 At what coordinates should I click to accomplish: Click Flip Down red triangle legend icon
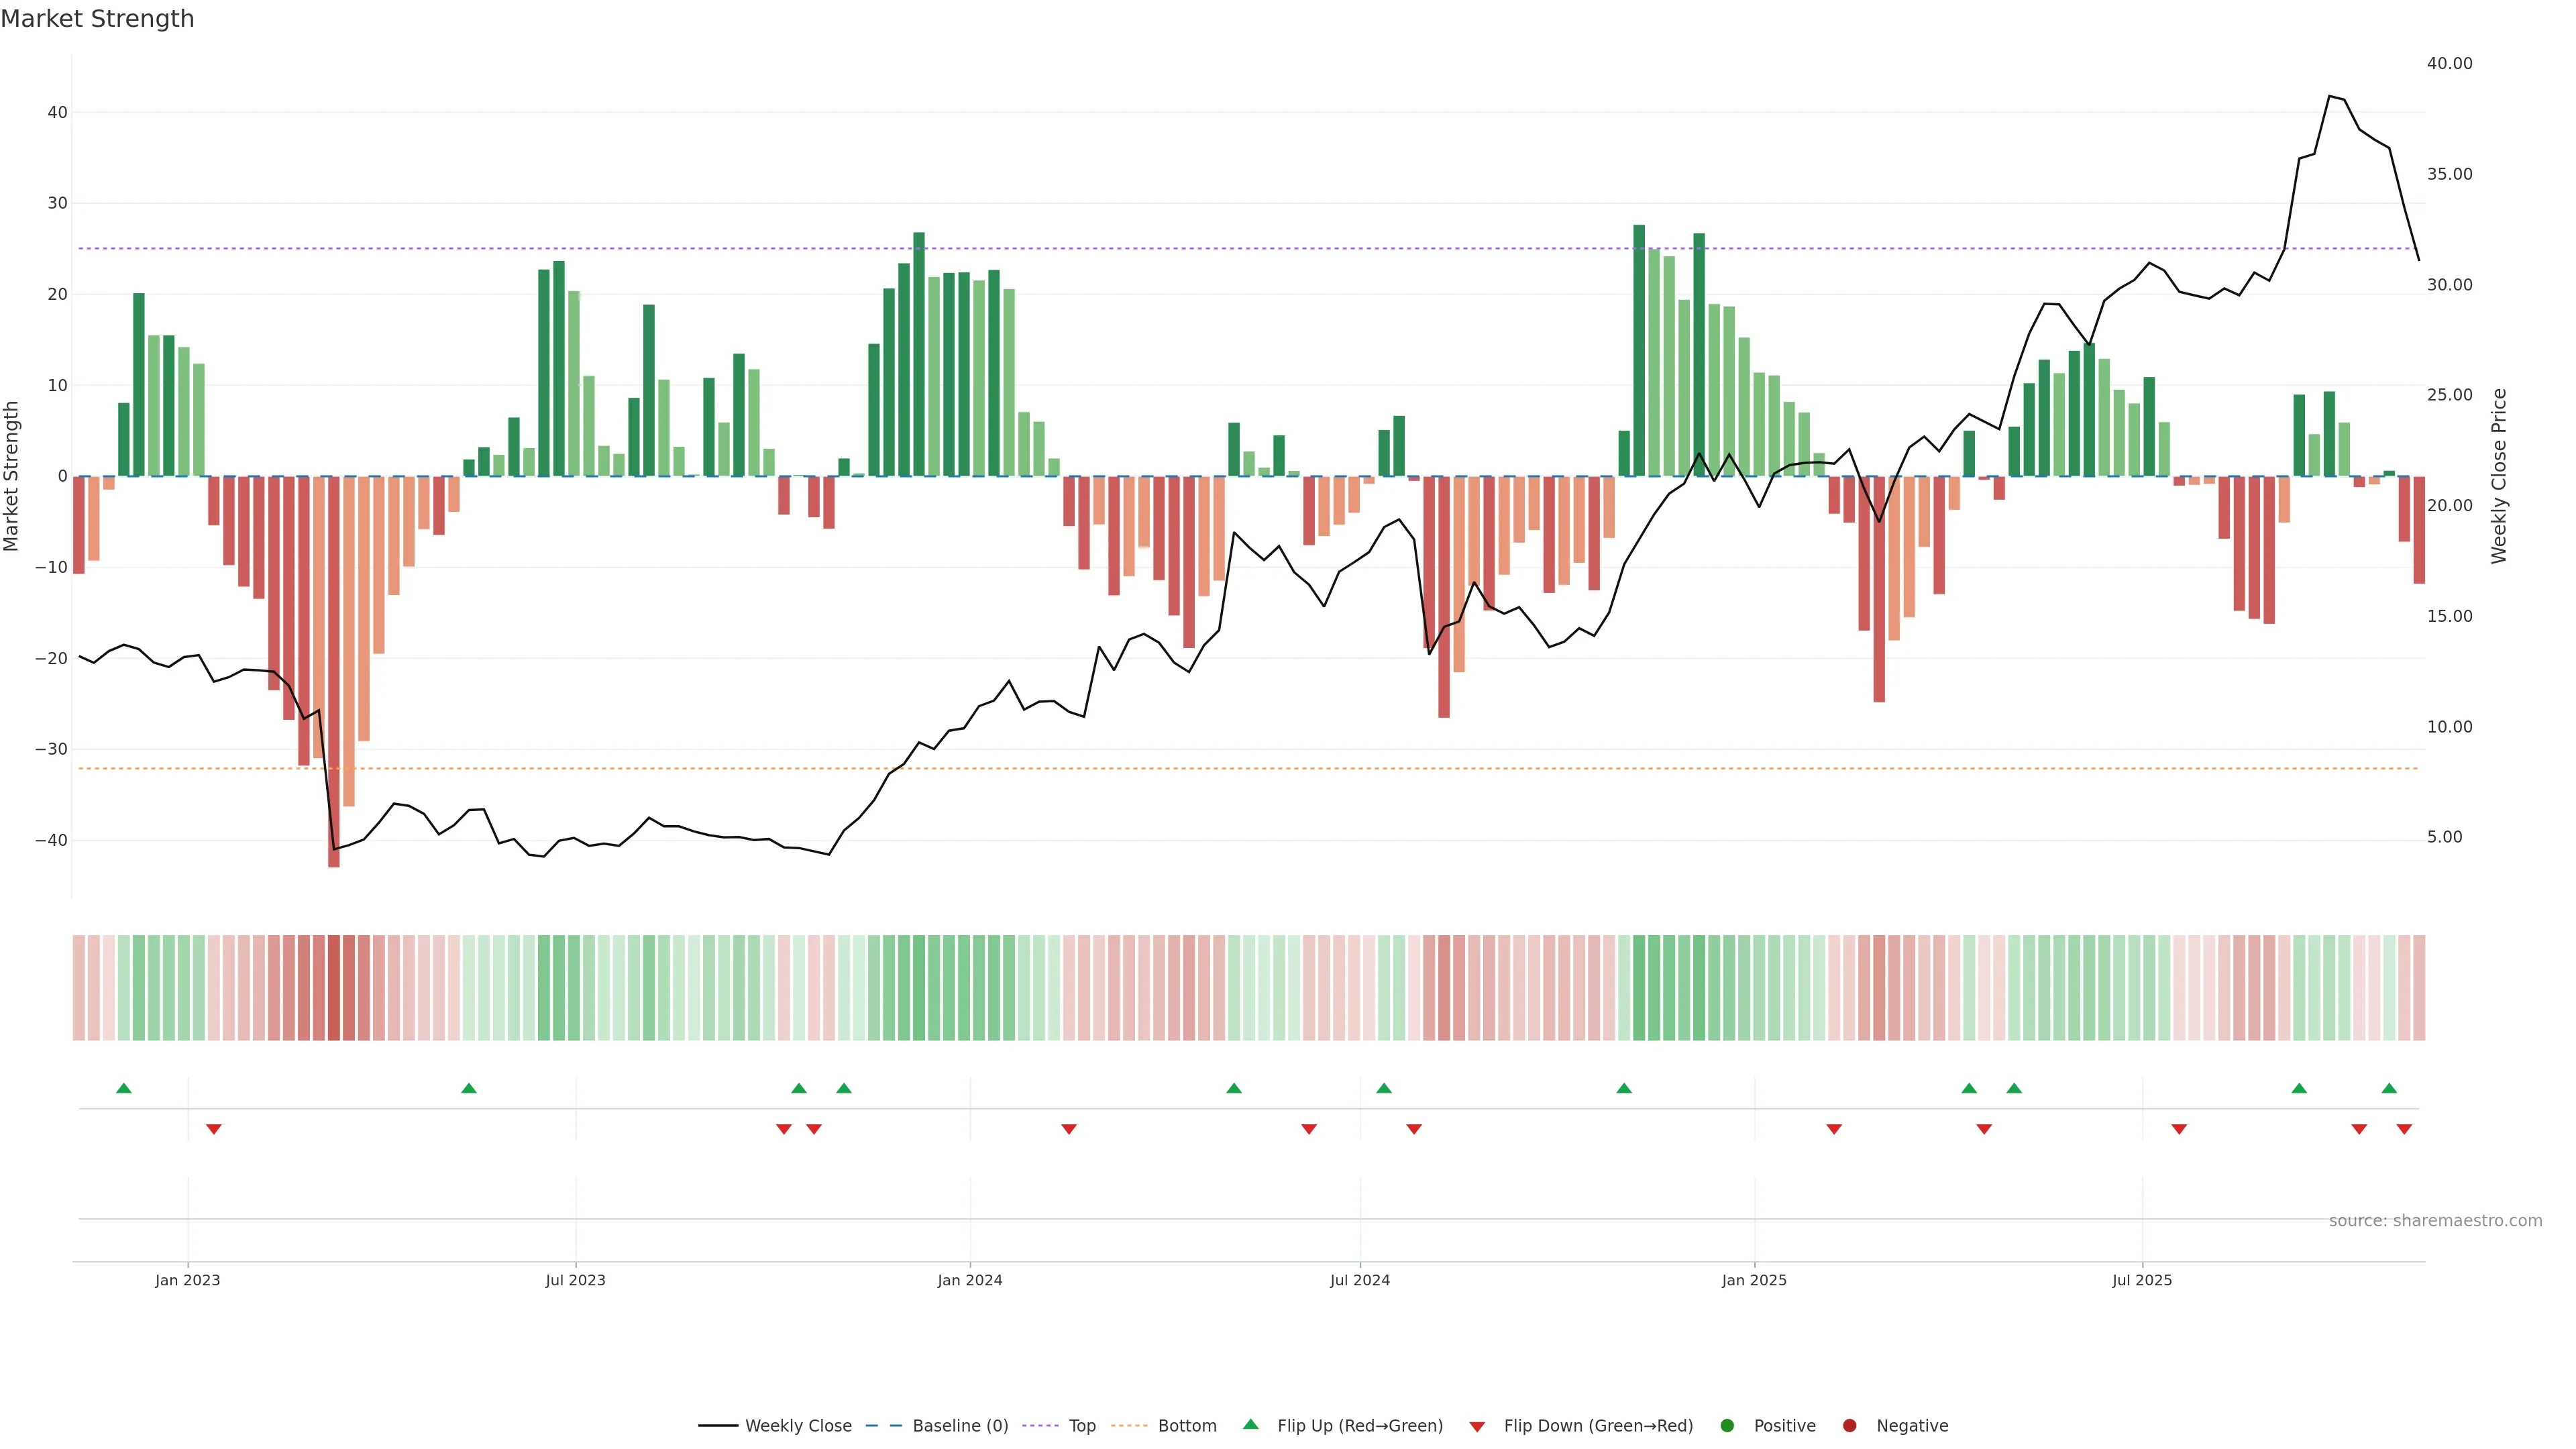click(1477, 1426)
